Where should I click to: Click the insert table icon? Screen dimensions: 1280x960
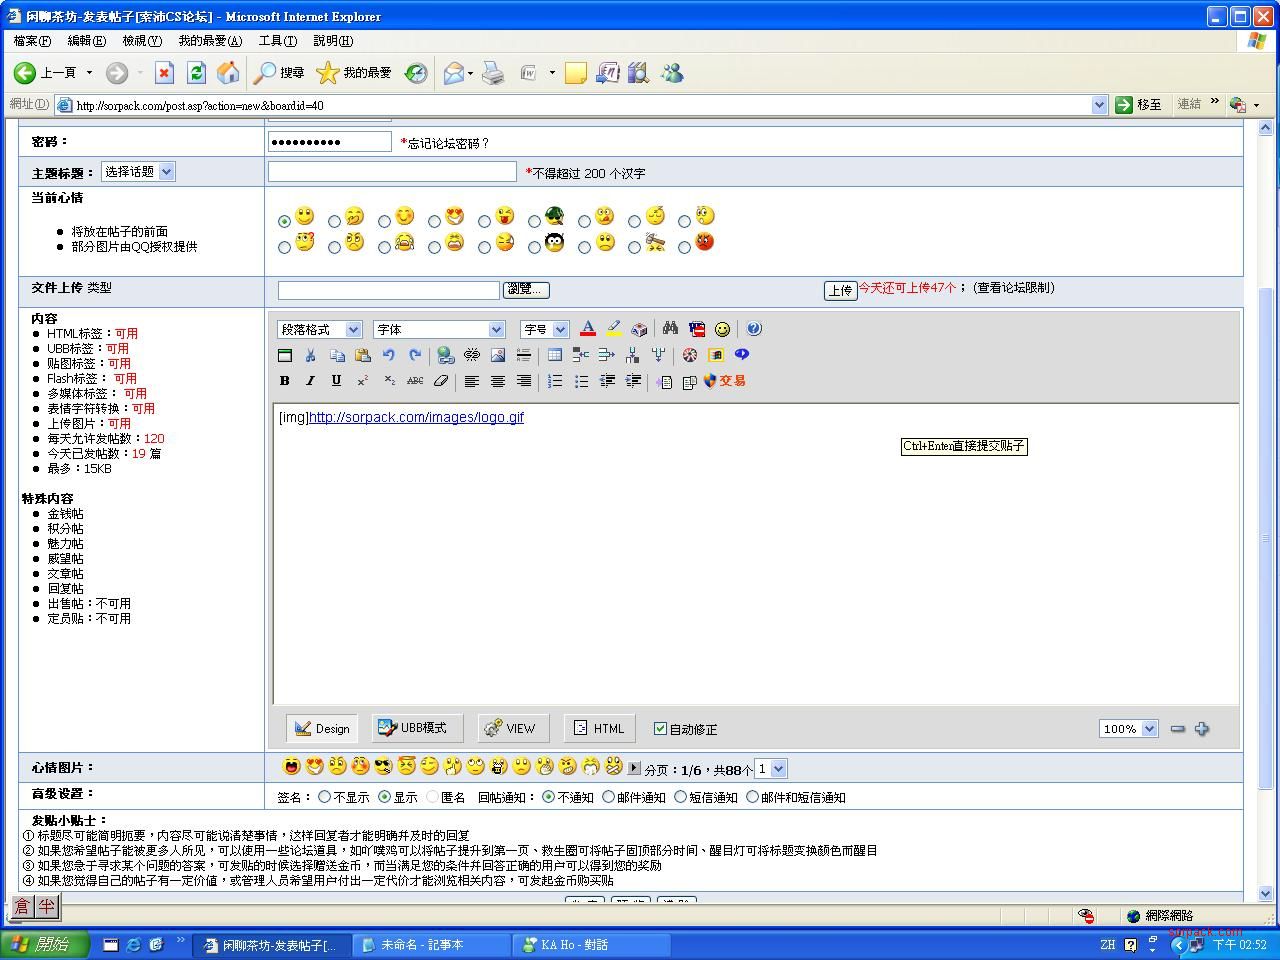[x=554, y=355]
